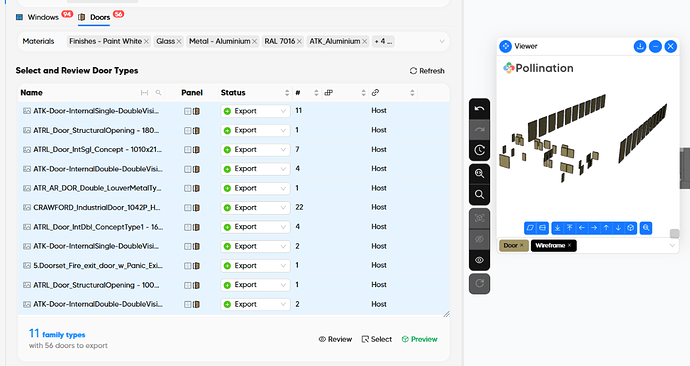Sort by the link icon column
The image size is (690, 366).
click(412, 93)
